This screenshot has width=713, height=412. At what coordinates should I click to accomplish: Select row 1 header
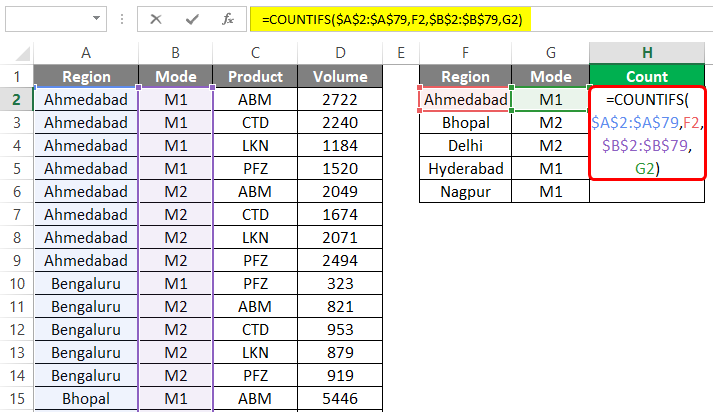pos(16,76)
